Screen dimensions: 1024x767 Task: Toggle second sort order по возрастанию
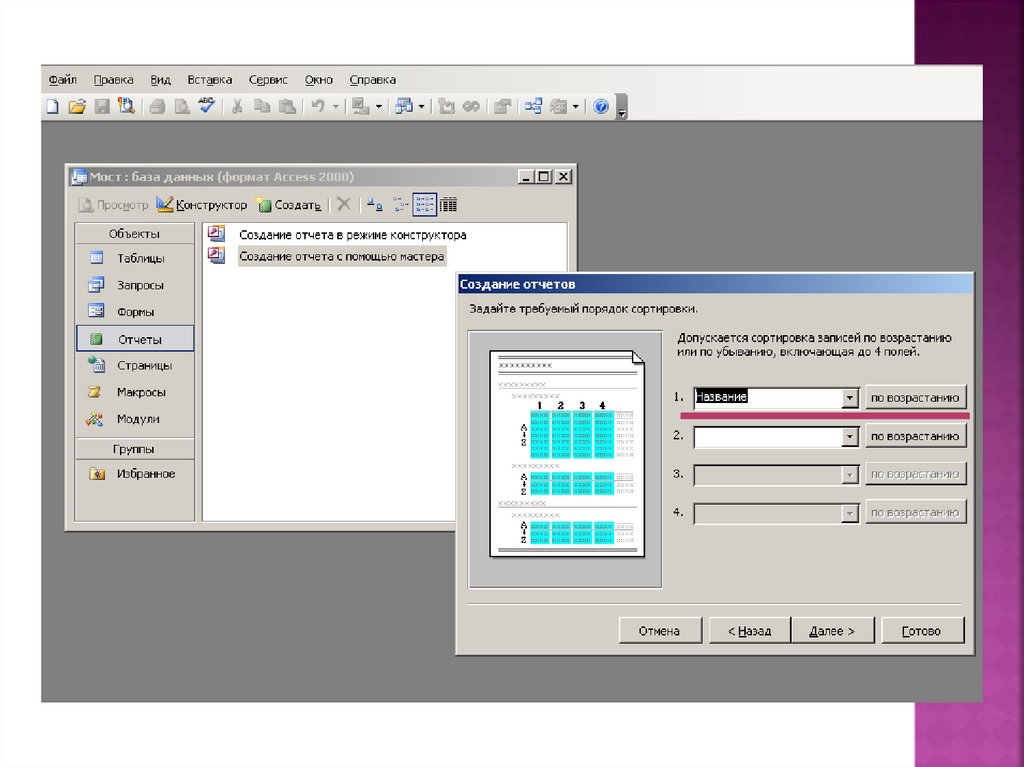tap(915, 436)
